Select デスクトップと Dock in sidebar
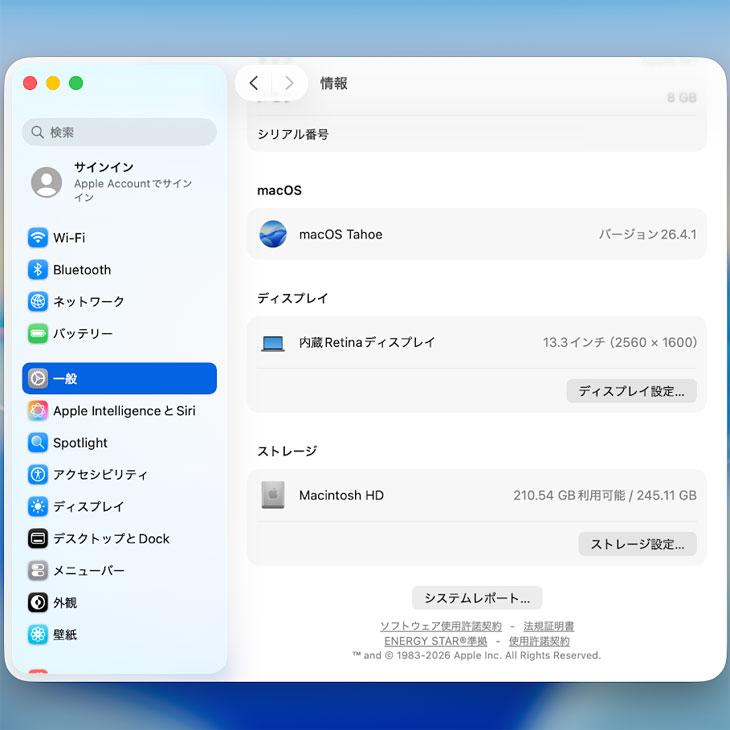The image size is (730, 730). [x=120, y=539]
